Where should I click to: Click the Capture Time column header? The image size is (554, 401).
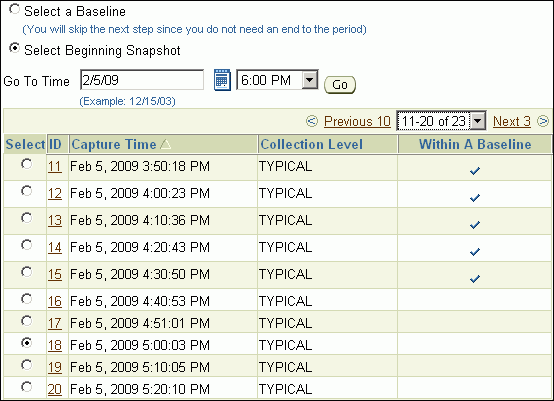pyautogui.click(x=114, y=144)
